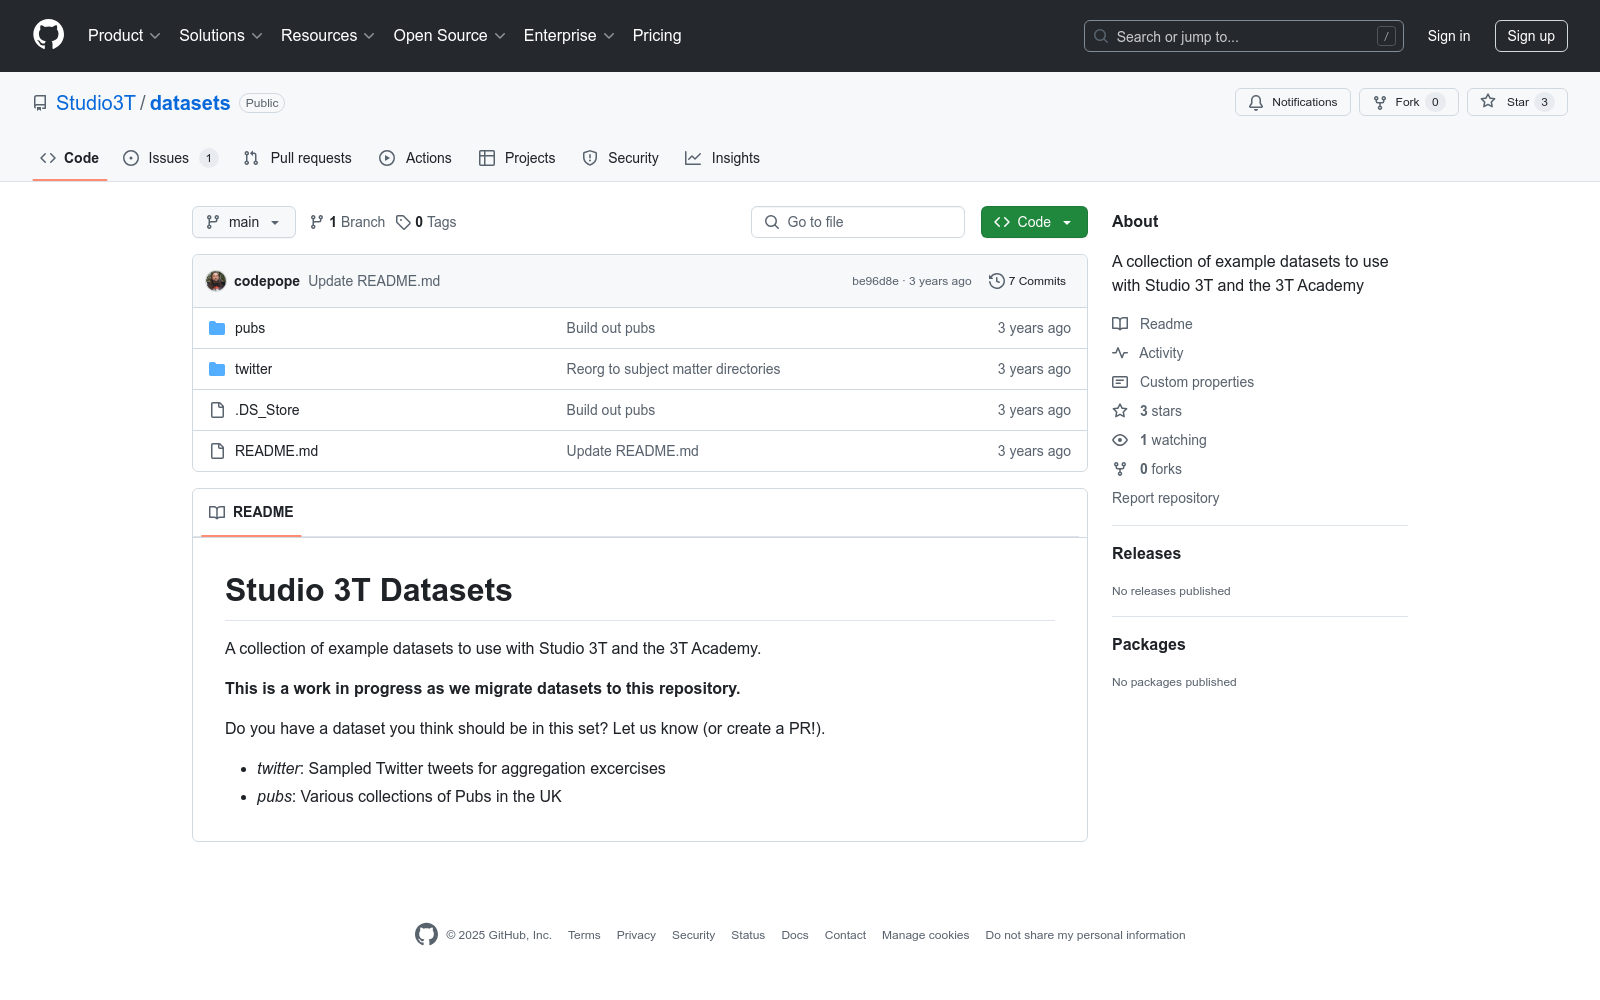Click the Report repository link

click(x=1165, y=498)
